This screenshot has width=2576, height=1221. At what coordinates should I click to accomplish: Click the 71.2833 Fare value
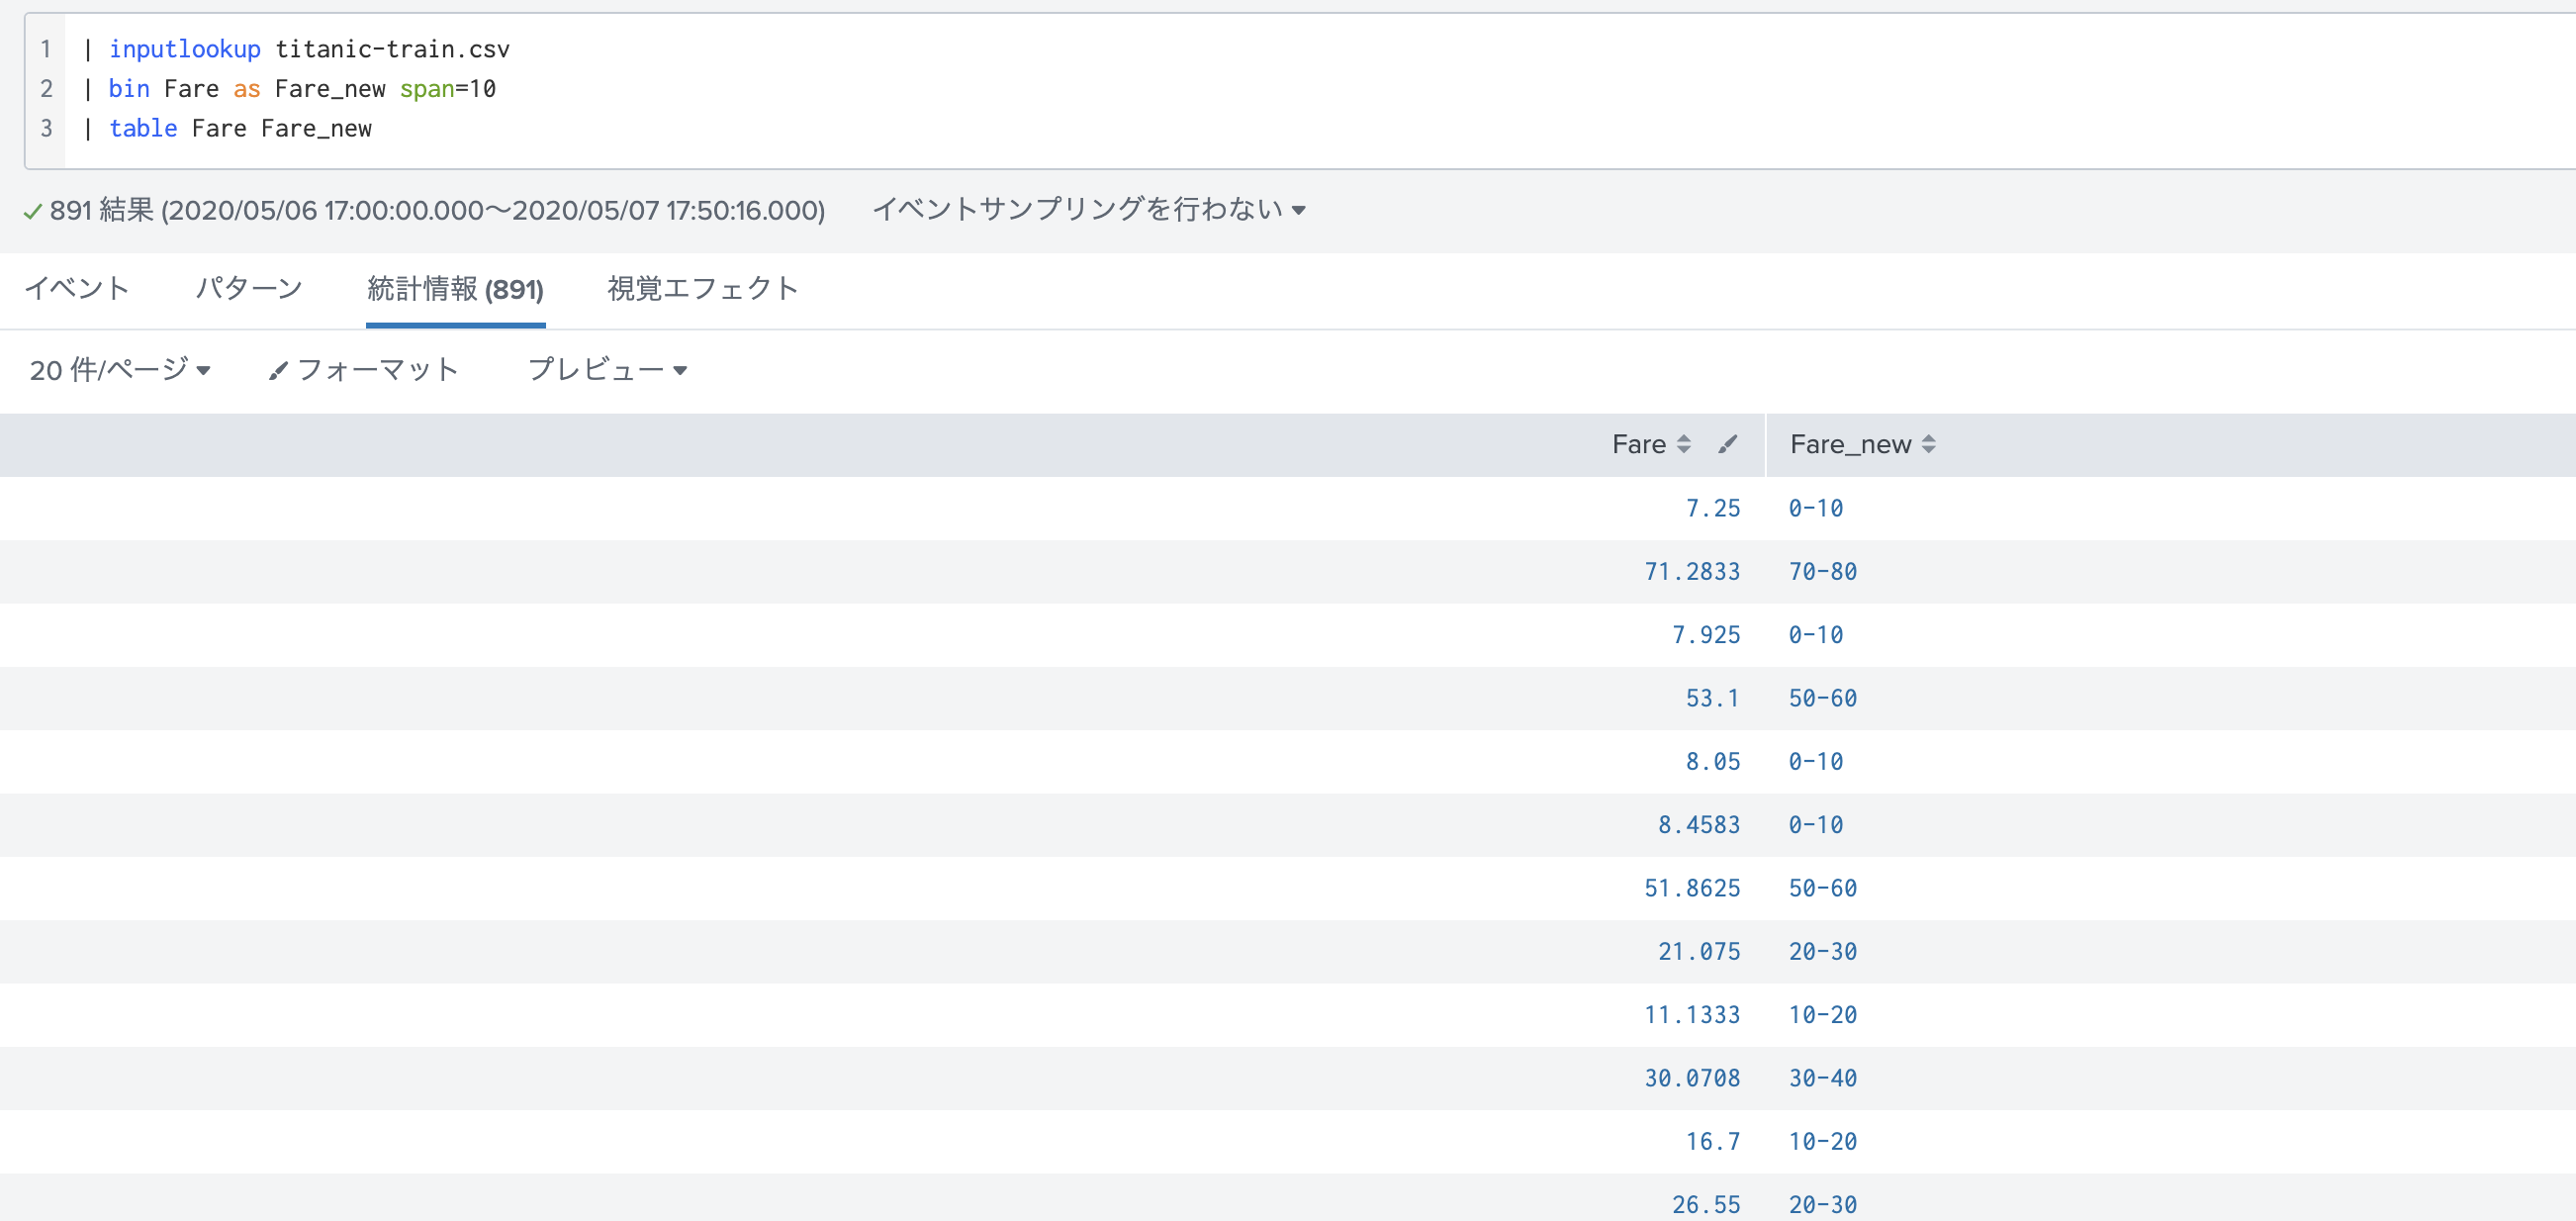[1692, 571]
